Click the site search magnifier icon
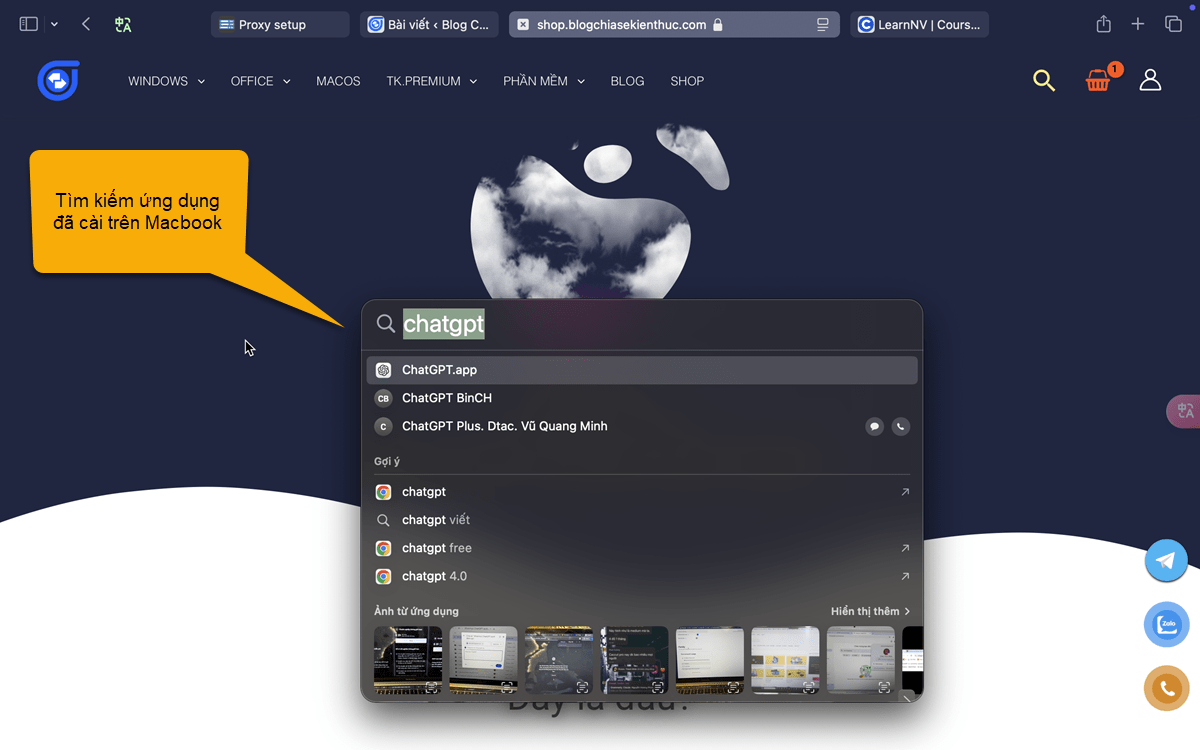 click(x=1044, y=81)
